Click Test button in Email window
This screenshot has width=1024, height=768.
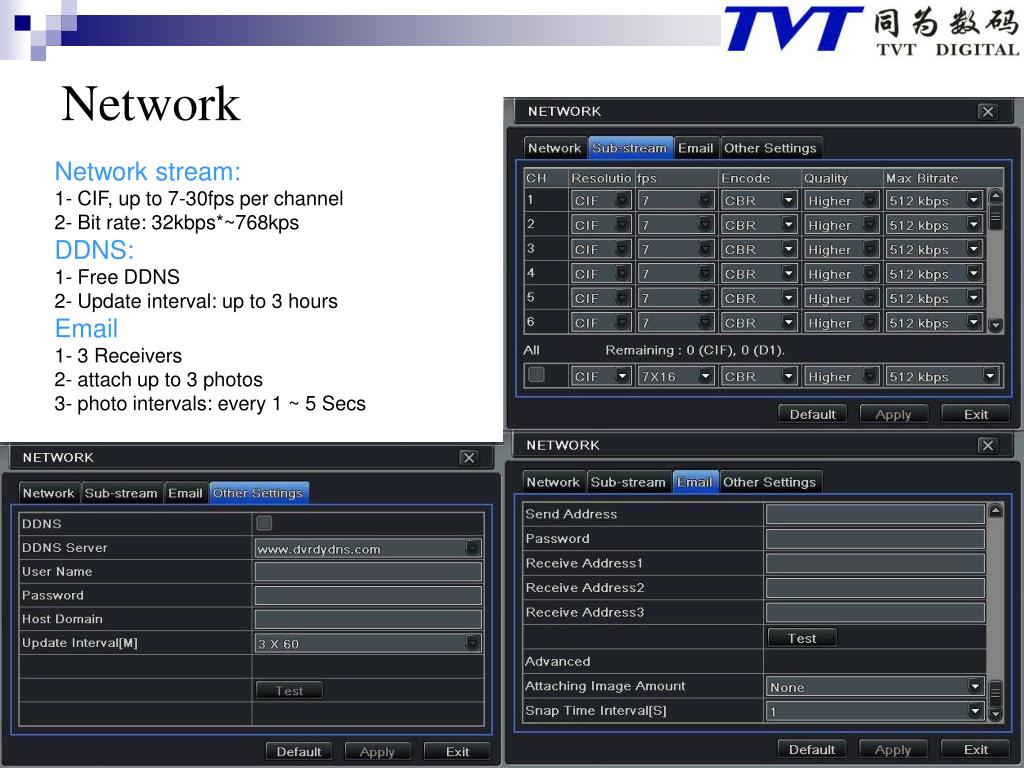point(802,638)
